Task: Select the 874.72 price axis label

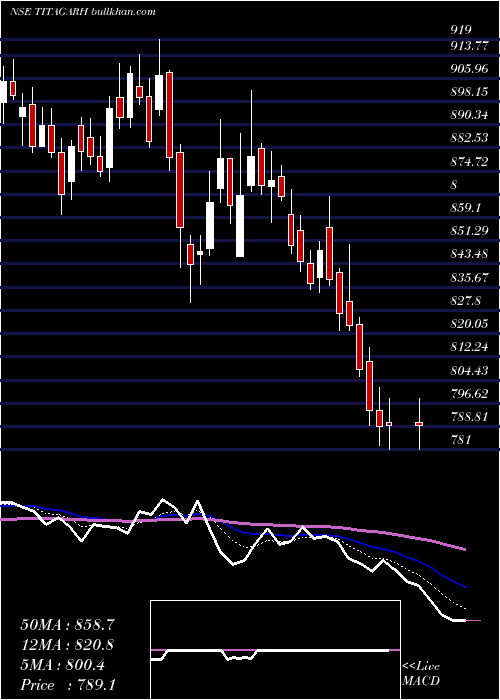Action: [x=471, y=162]
